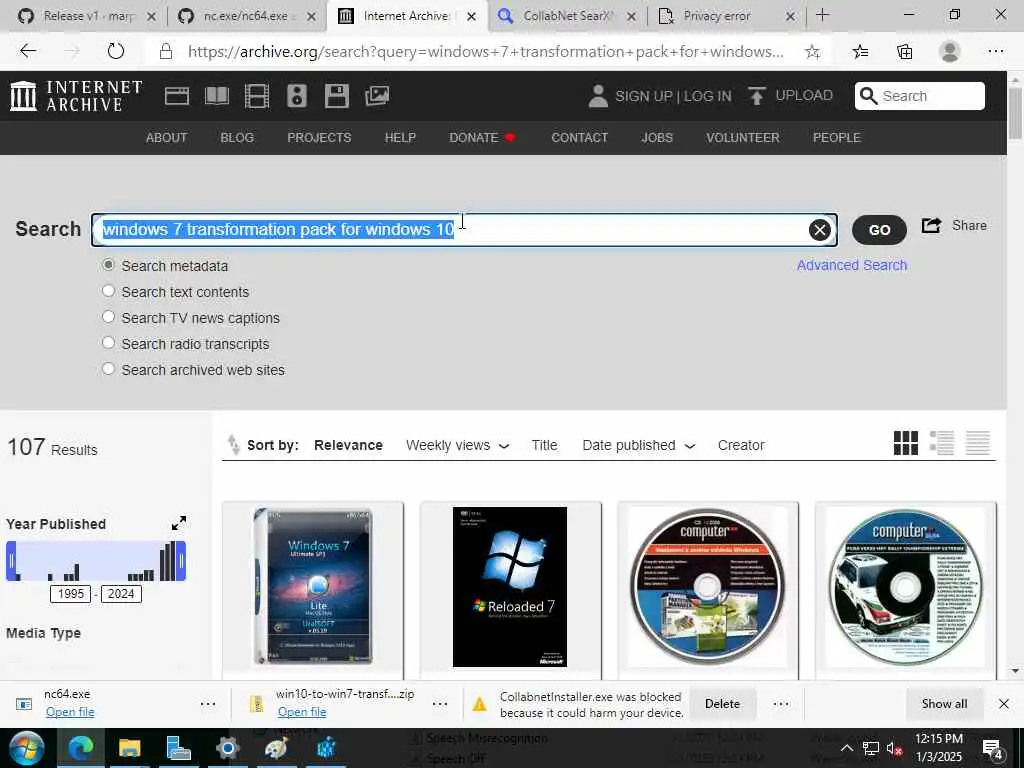Viewport: 1024px width, 768px height.
Task: Open options for win10-to-win7 zip download
Action: (x=440, y=704)
